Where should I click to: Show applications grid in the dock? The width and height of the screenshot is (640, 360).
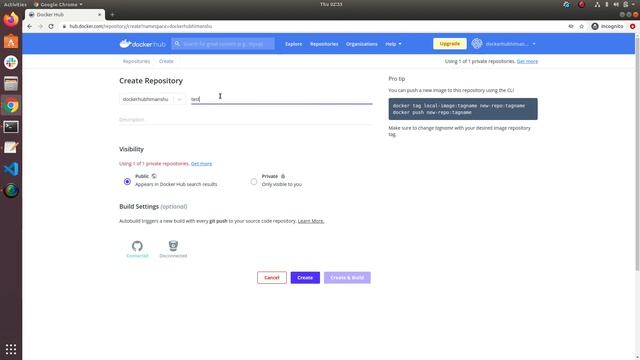coord(11,349)
